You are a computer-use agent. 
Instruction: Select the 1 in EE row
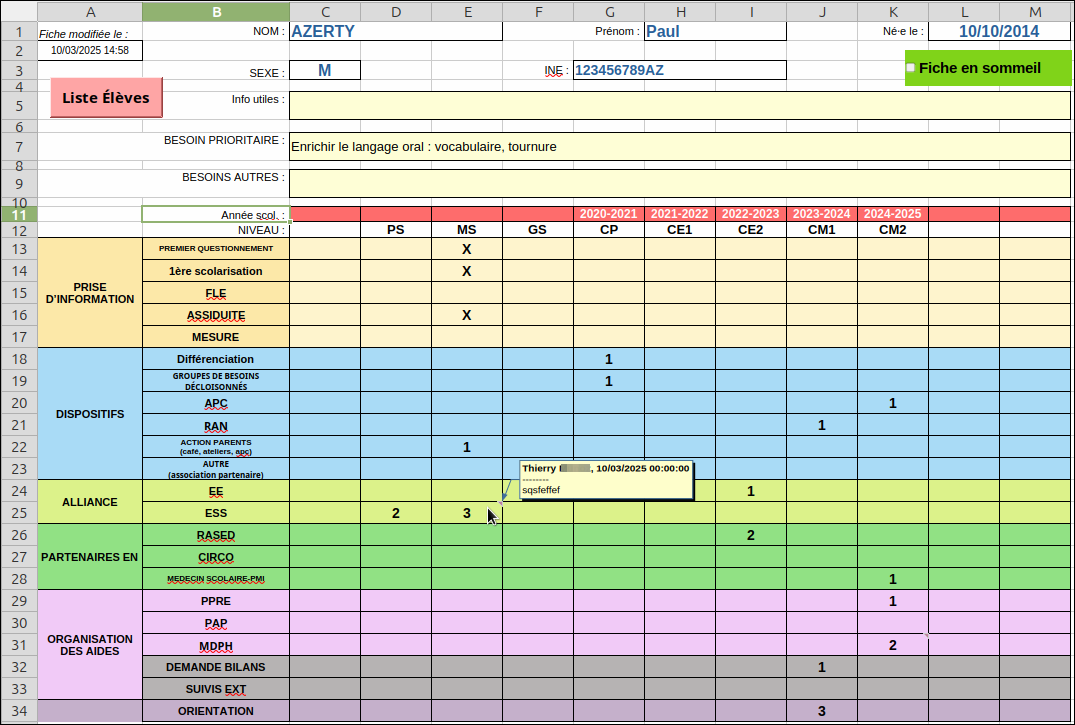pos(751,491)
